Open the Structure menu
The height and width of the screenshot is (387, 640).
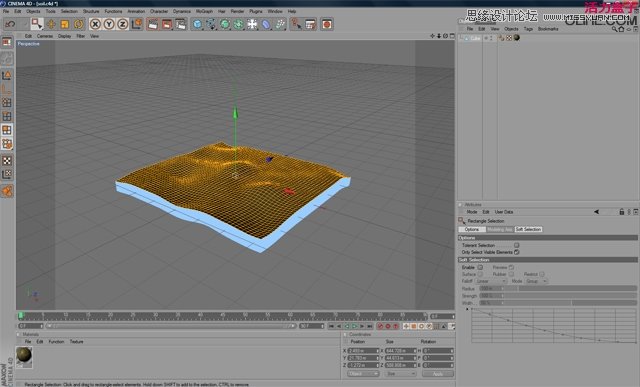91,11
